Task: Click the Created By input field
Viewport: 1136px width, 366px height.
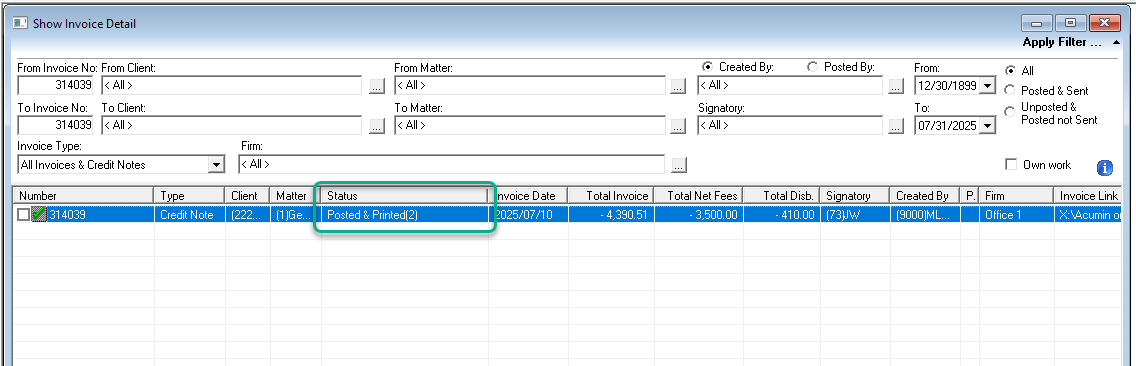Action: [x=790, y=86]
